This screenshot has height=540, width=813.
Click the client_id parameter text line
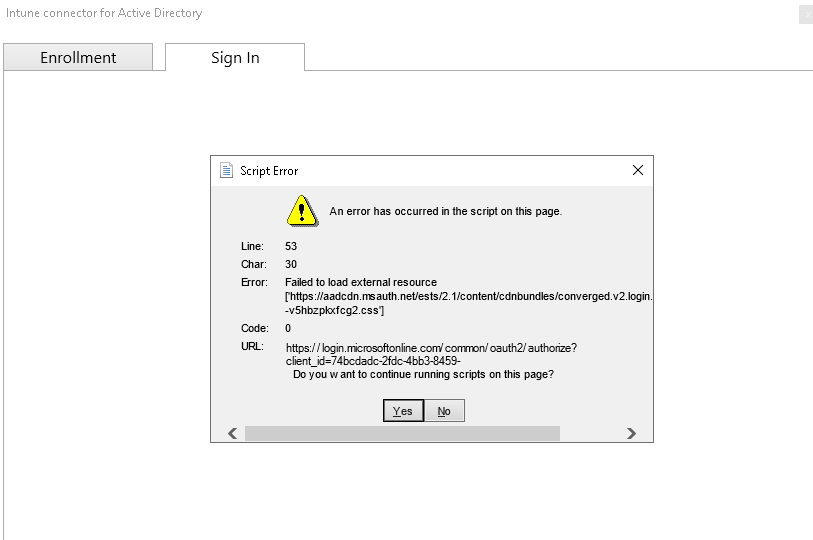[373, 361]
